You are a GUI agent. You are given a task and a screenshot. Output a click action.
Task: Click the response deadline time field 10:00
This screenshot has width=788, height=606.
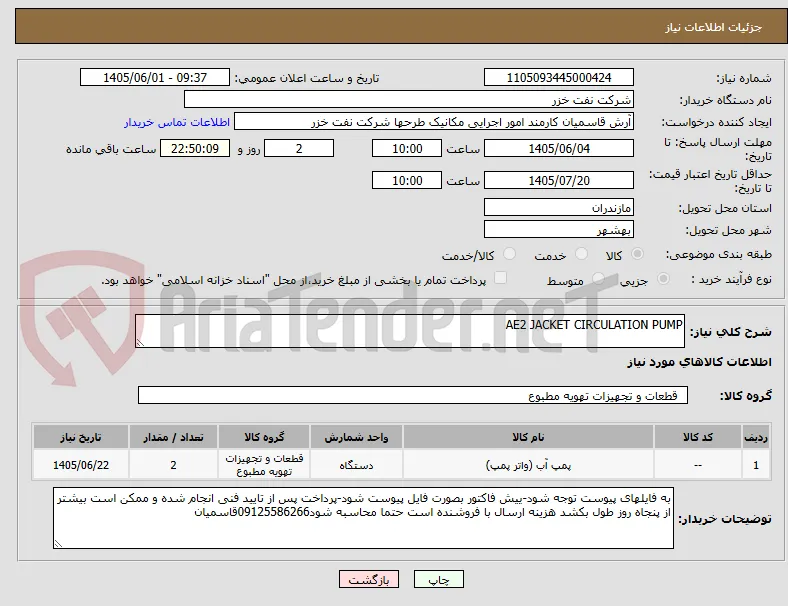pos(407,148)
